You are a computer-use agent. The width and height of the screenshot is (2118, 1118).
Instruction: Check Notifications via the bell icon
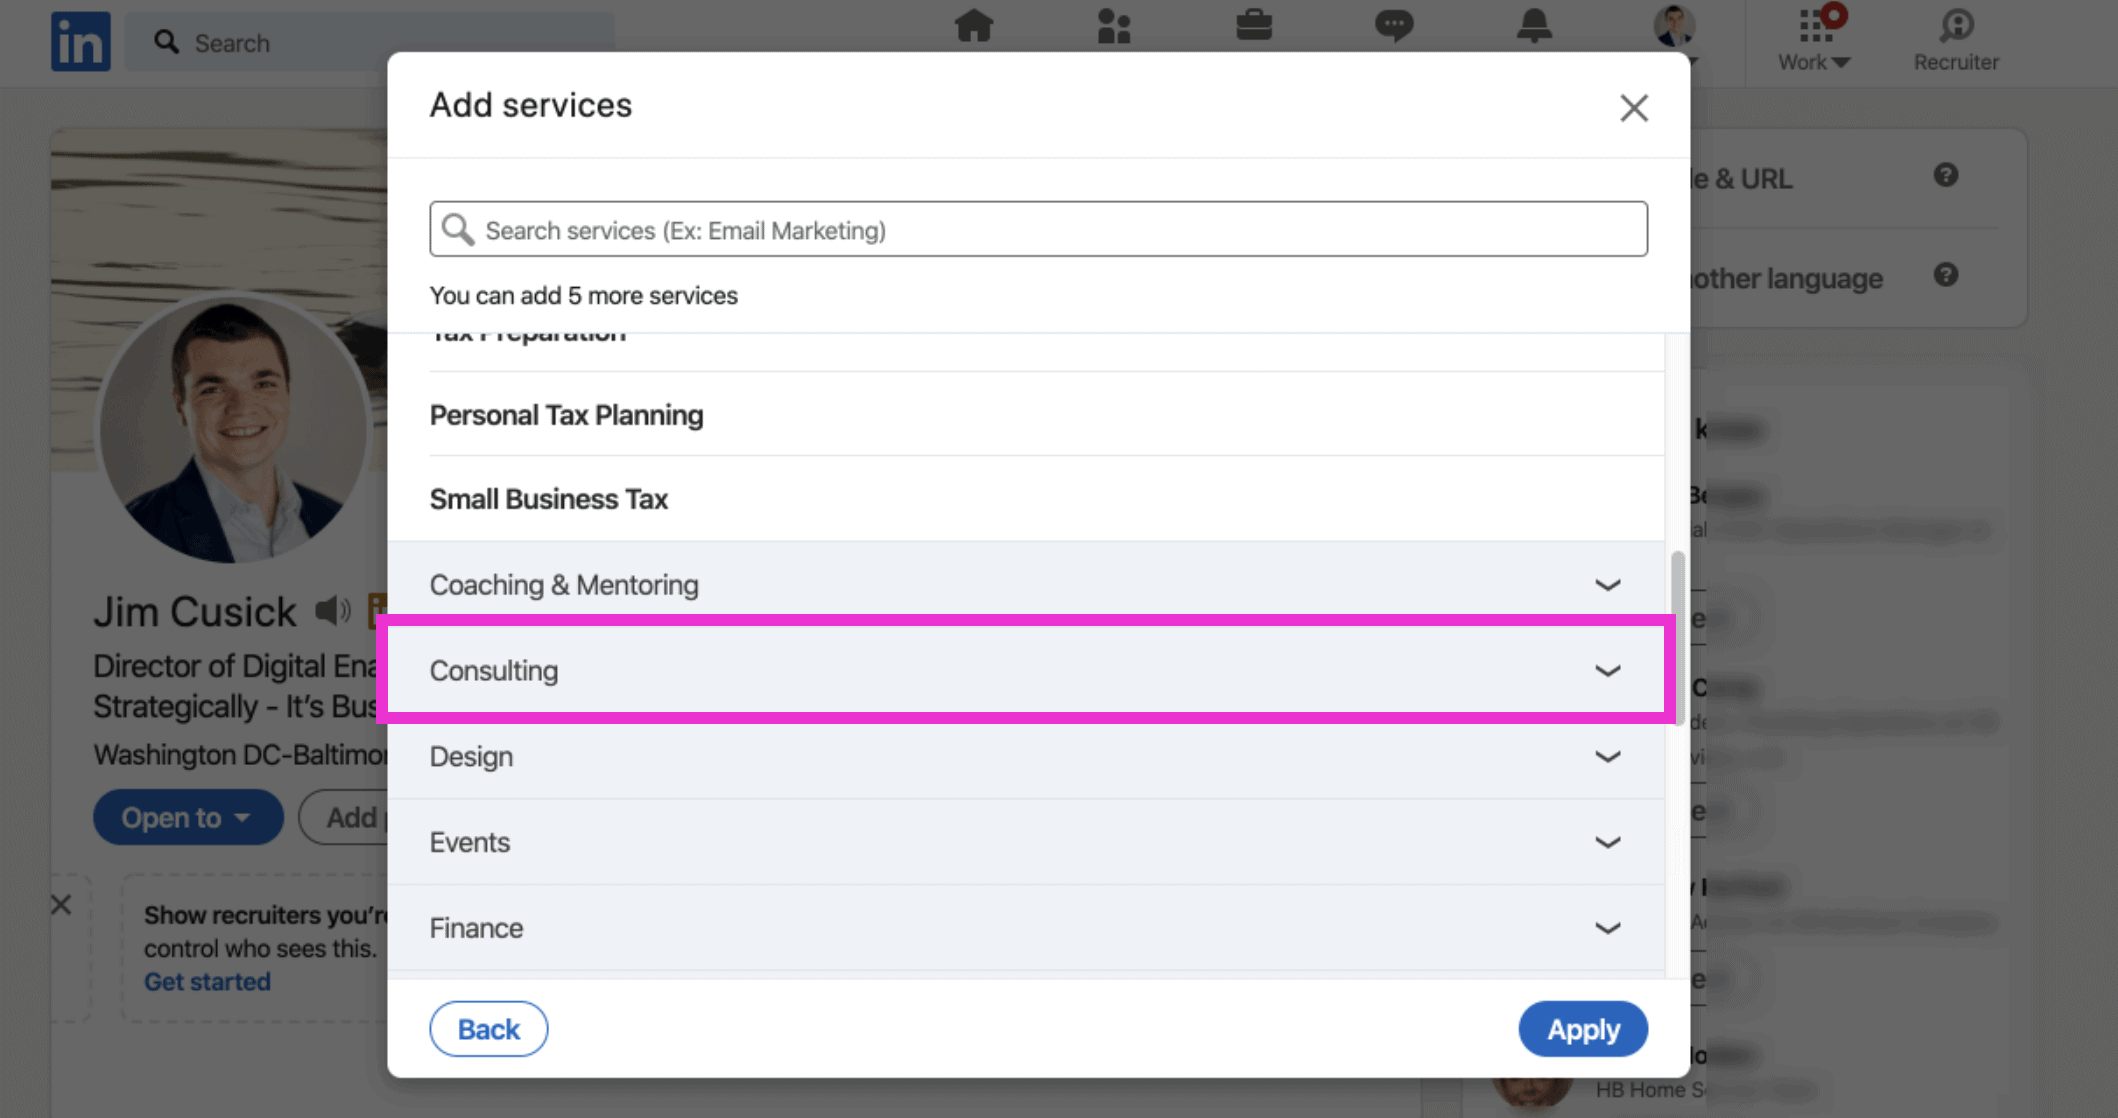pyautogui.click(x=1534, y=27)
